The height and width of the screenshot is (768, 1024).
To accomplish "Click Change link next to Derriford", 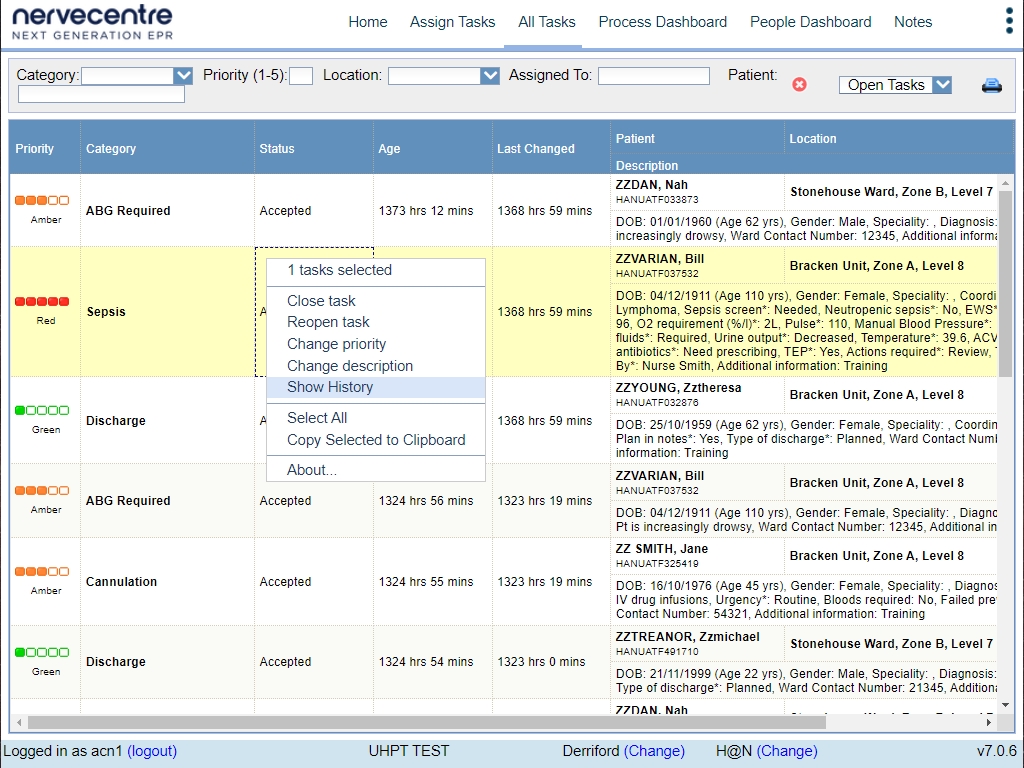I will [654, 751].
